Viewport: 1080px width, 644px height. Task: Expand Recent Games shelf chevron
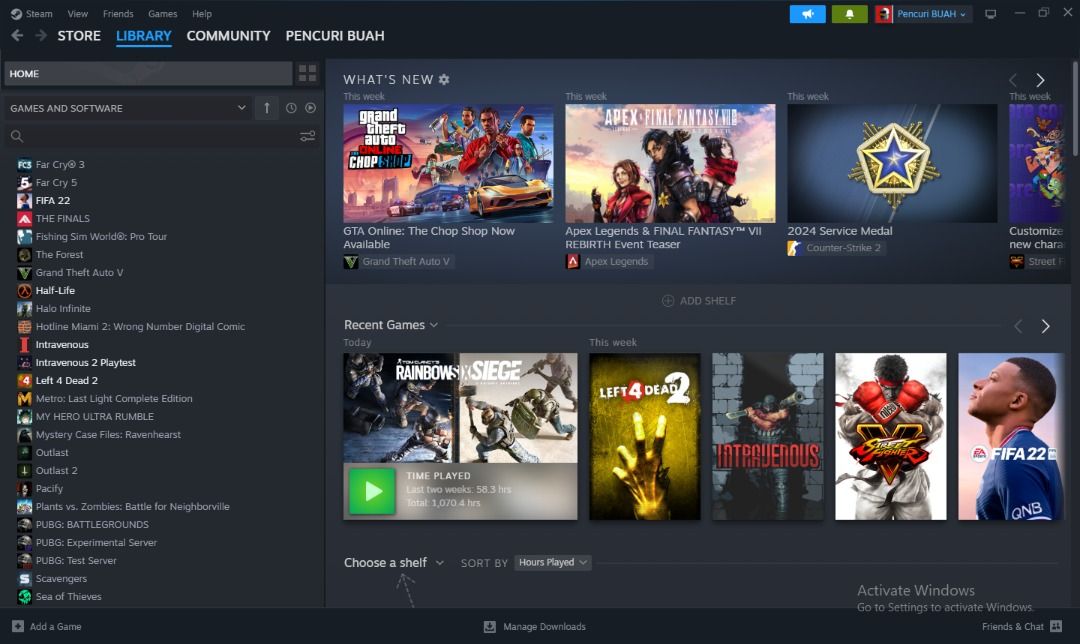click(x=433, y=325)
